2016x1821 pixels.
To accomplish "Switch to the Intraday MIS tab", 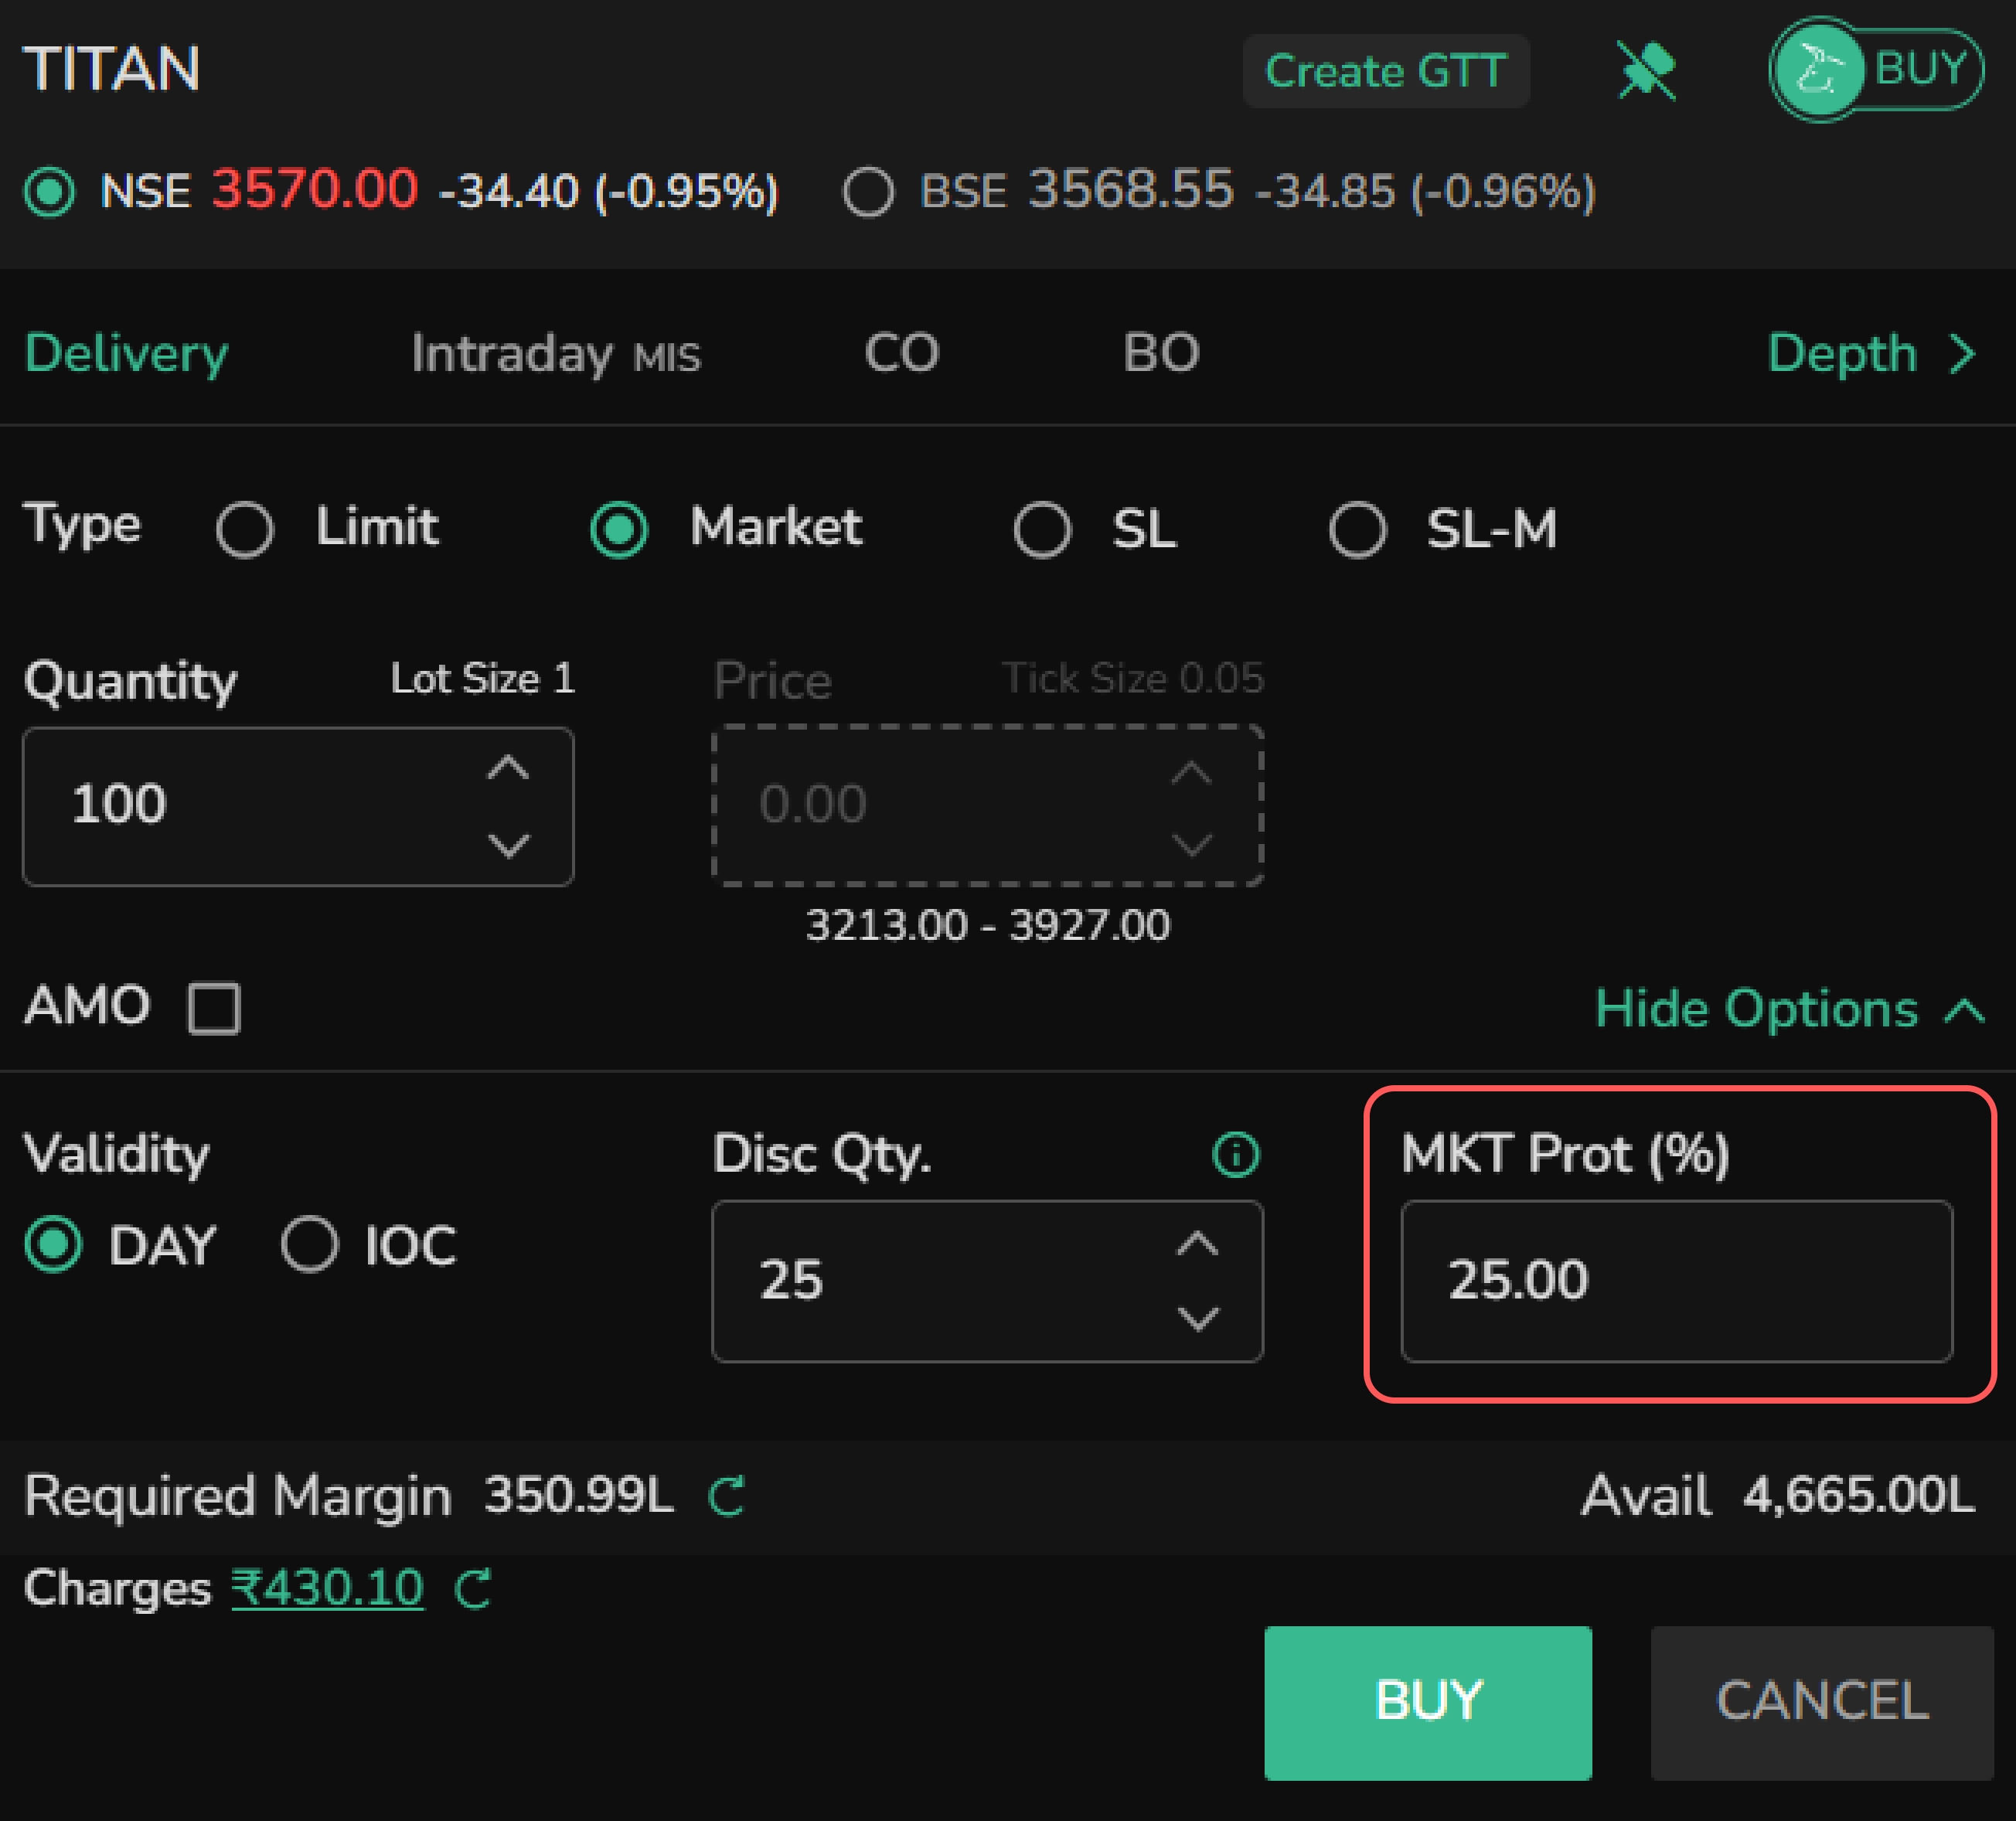I will (x=556, y=353).
